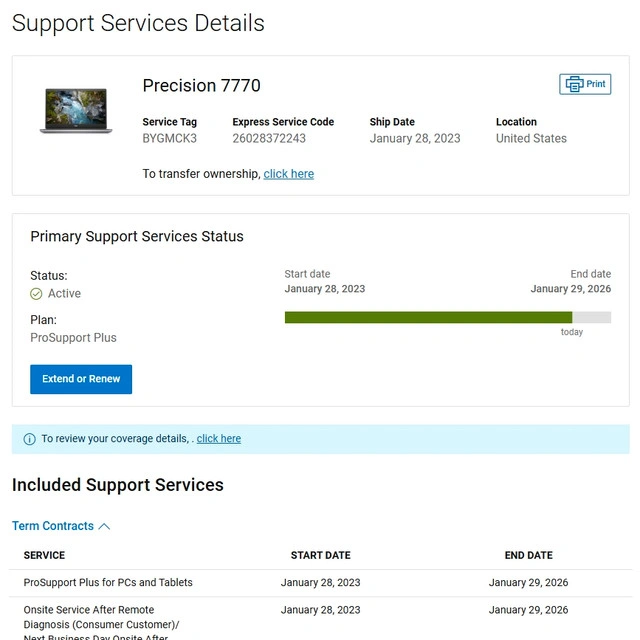Click the ProSupport Plus plan name
Screen dimensions: 640x640
[73, 338]
